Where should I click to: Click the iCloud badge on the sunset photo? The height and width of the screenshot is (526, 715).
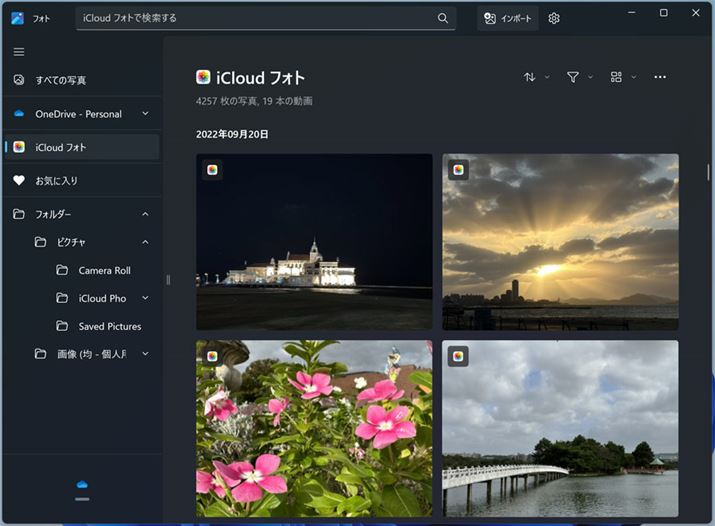(x=458, y=169)
